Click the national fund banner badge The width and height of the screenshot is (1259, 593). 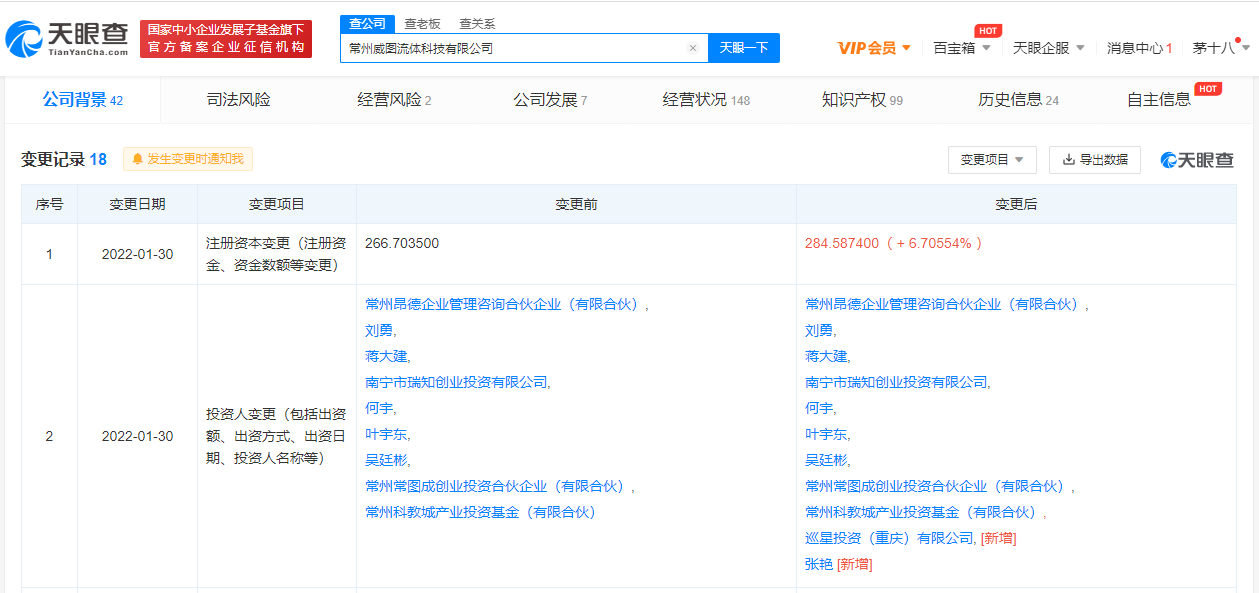tap(226, 39)
